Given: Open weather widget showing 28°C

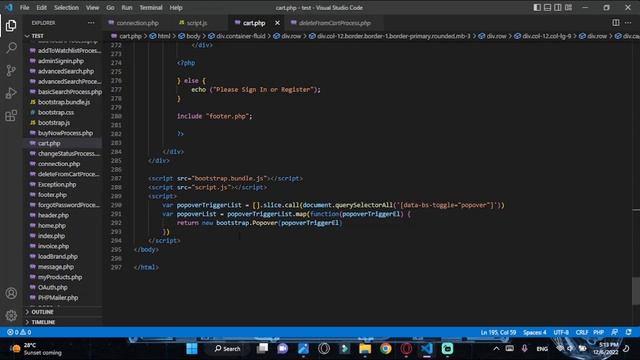Looking at the screenshot, I should click(37, 349).
